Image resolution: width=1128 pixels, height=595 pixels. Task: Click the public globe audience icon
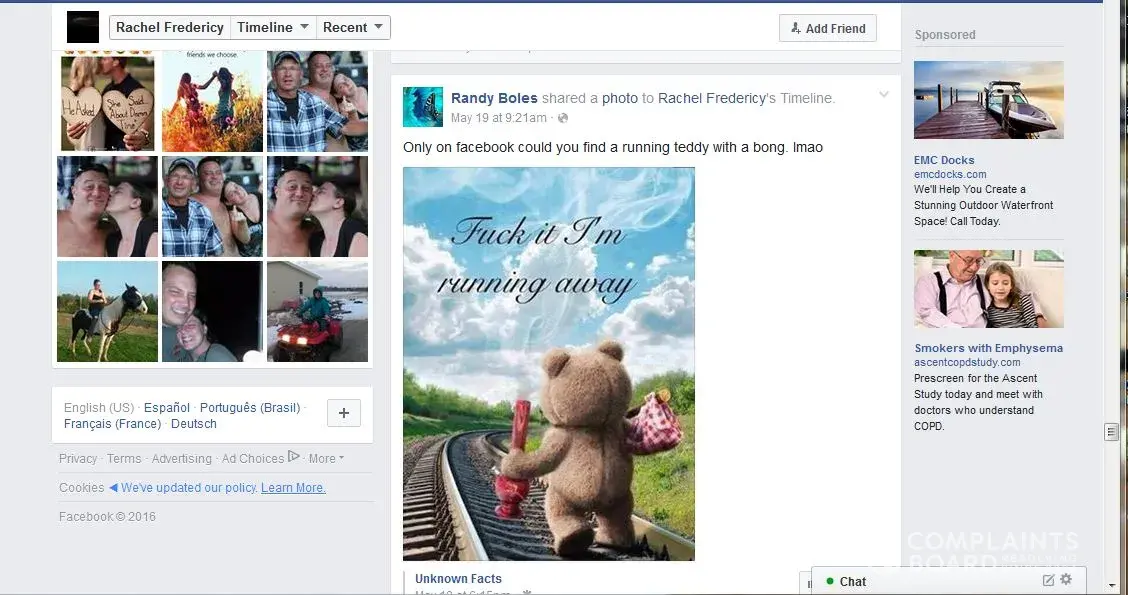(563, 117)
